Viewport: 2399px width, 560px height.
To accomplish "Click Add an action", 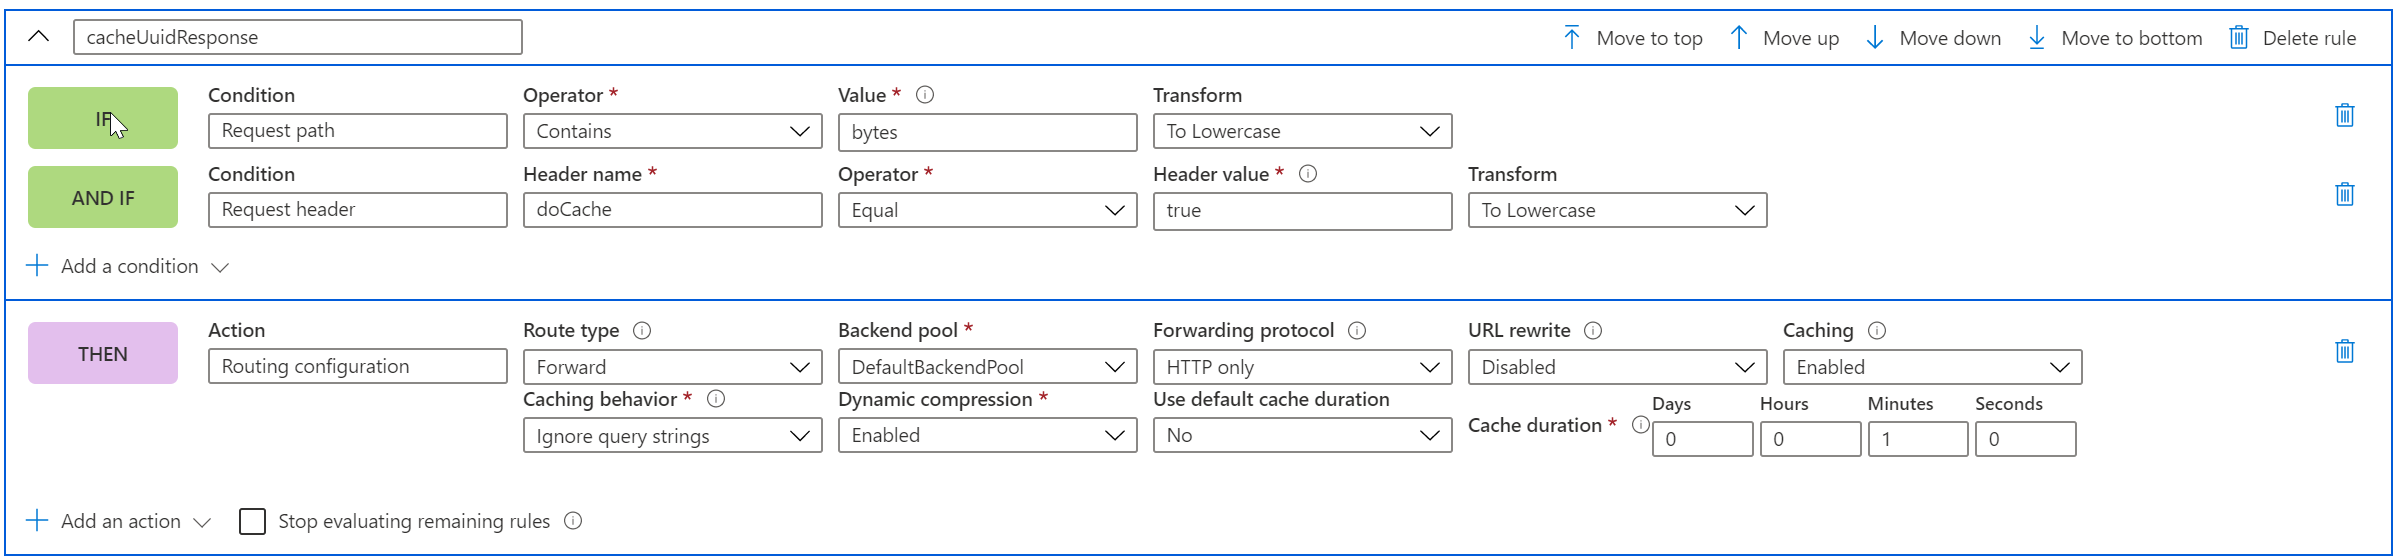I will click(119, 522).
